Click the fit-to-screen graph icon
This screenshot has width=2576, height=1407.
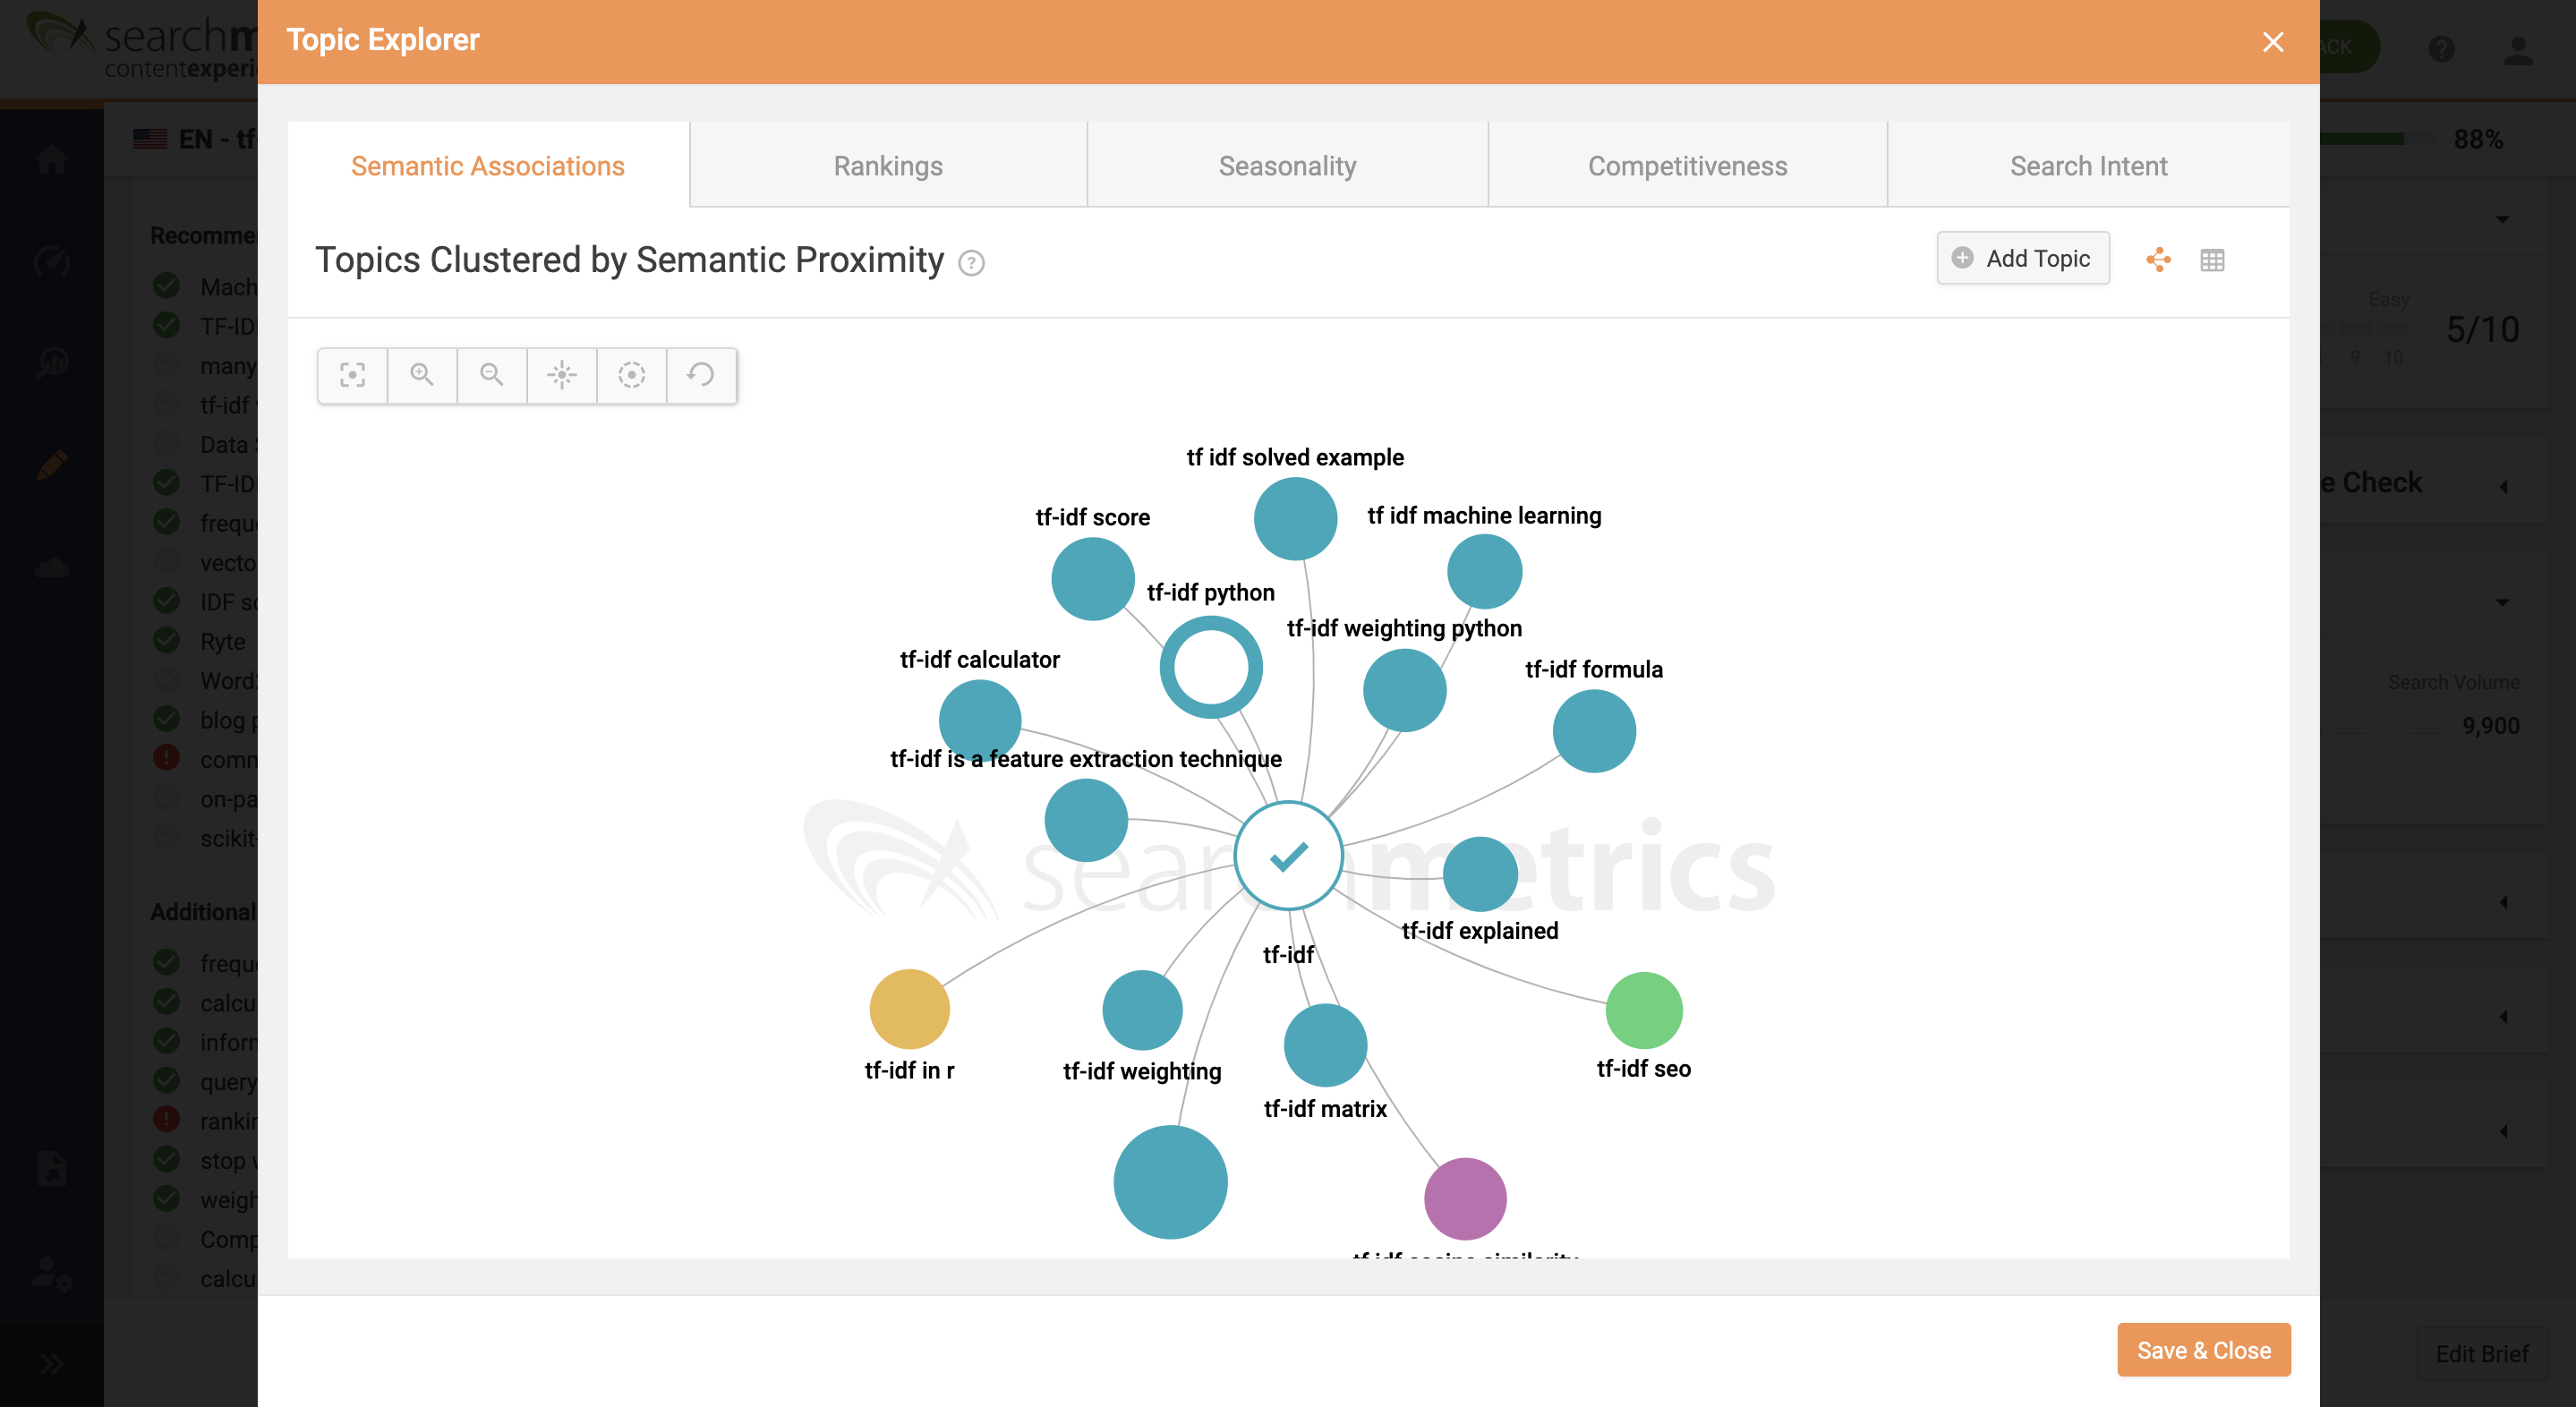pyautogui.click(x=352, y=375)
